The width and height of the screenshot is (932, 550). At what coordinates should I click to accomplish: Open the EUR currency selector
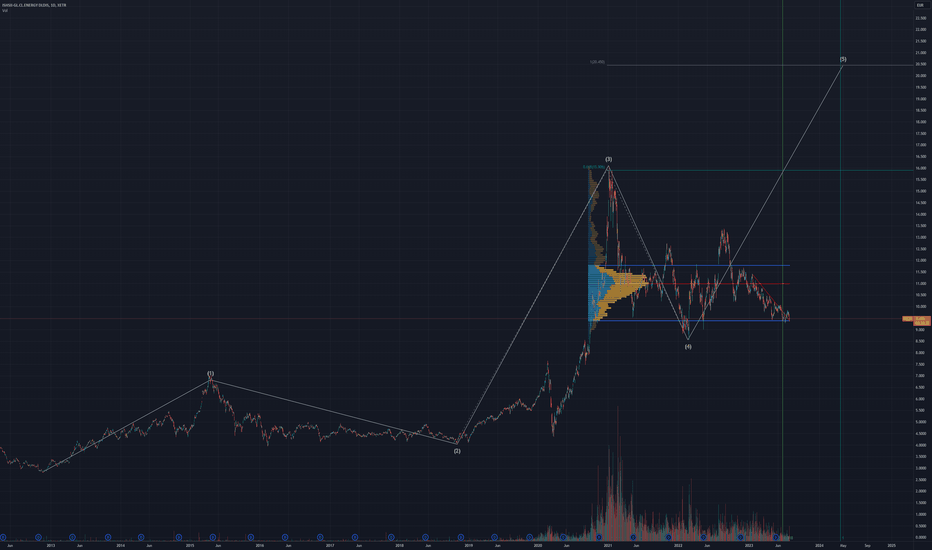pyautogui.click(x=920, y=5)
